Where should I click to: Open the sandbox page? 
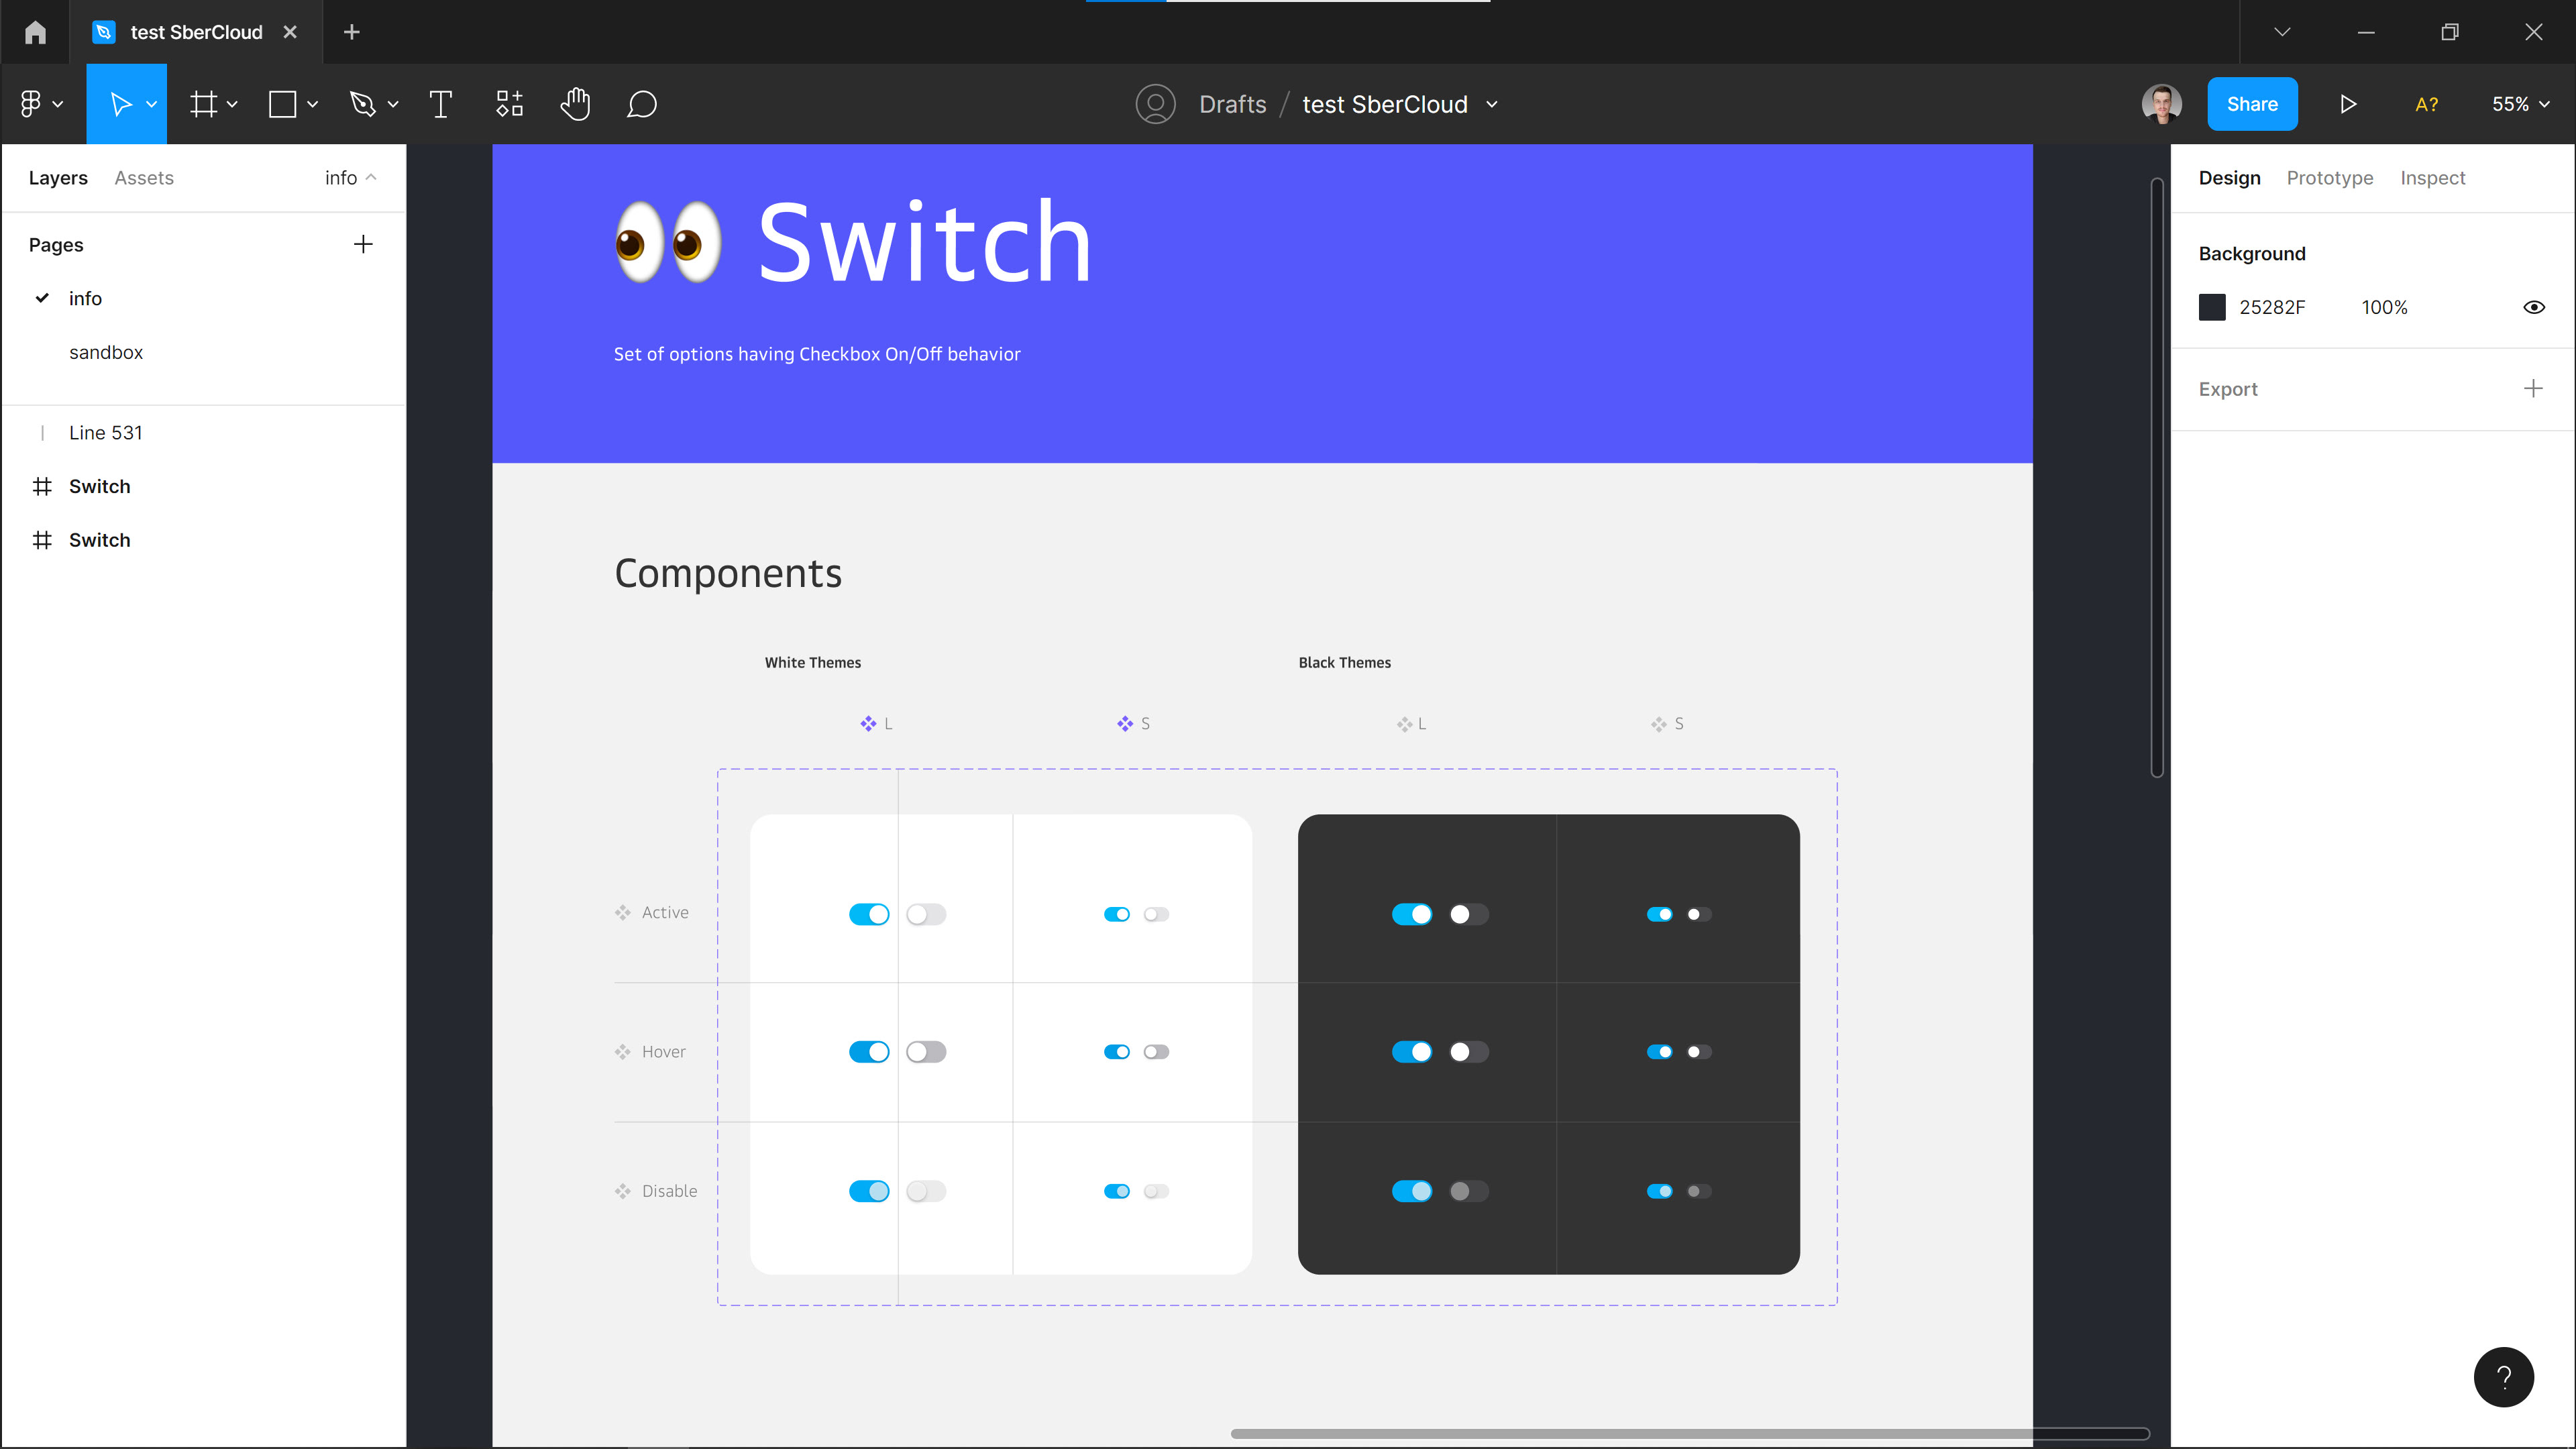pyautogui.click(x=106, y=352)
